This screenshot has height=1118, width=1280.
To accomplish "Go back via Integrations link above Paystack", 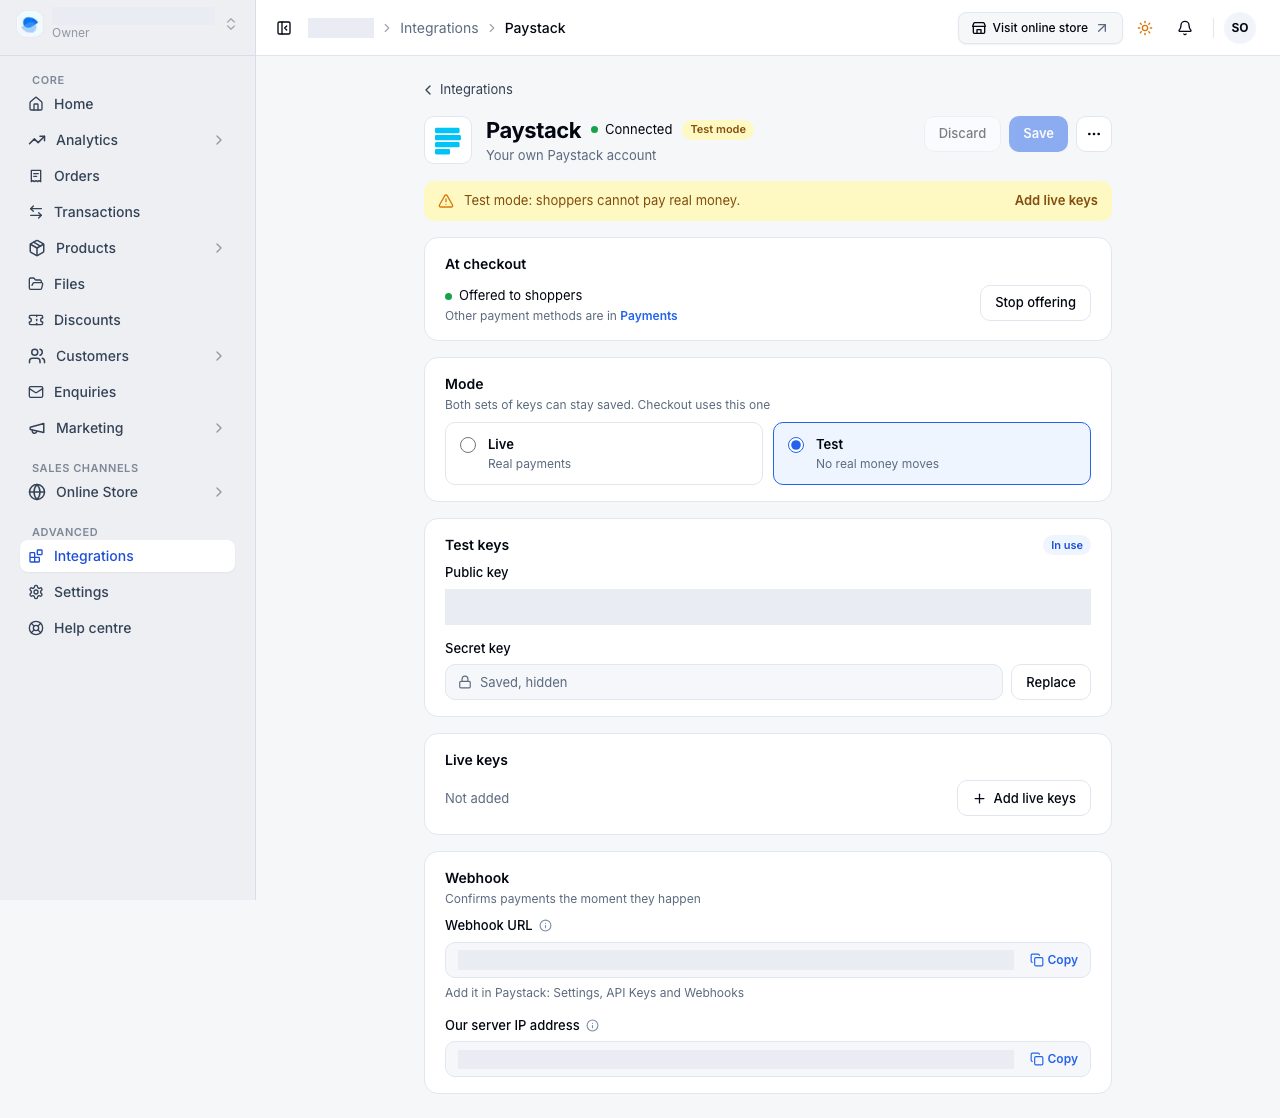I will click(x=468, y=89).
